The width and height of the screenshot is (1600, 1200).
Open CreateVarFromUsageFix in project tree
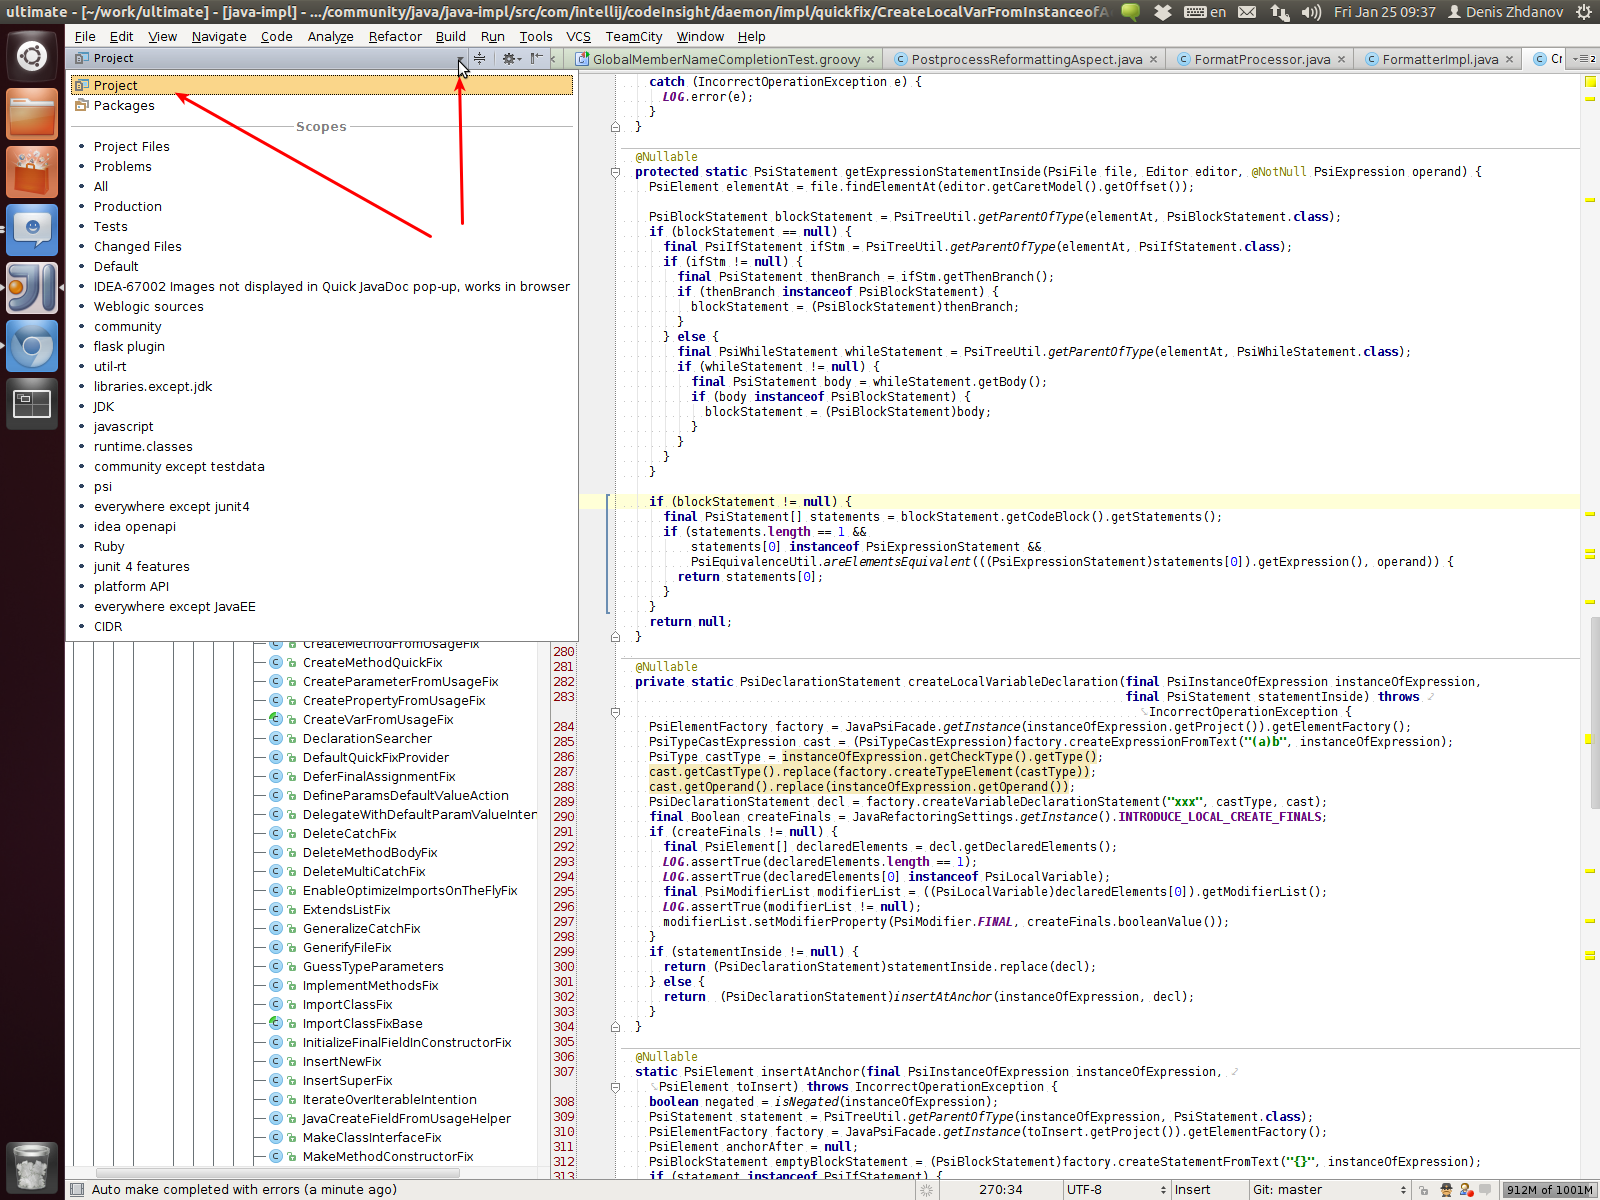378,719
